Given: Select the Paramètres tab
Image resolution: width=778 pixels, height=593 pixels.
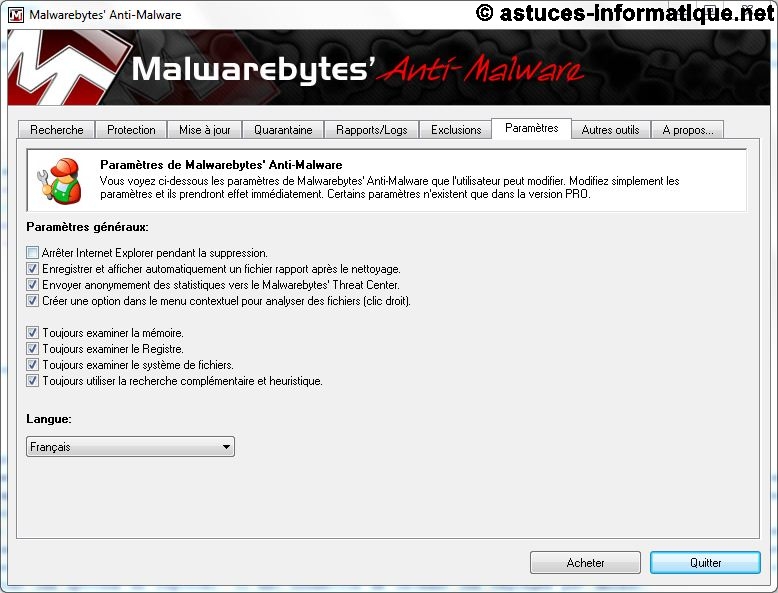Looking at the screenshot, I should point(531,129).
